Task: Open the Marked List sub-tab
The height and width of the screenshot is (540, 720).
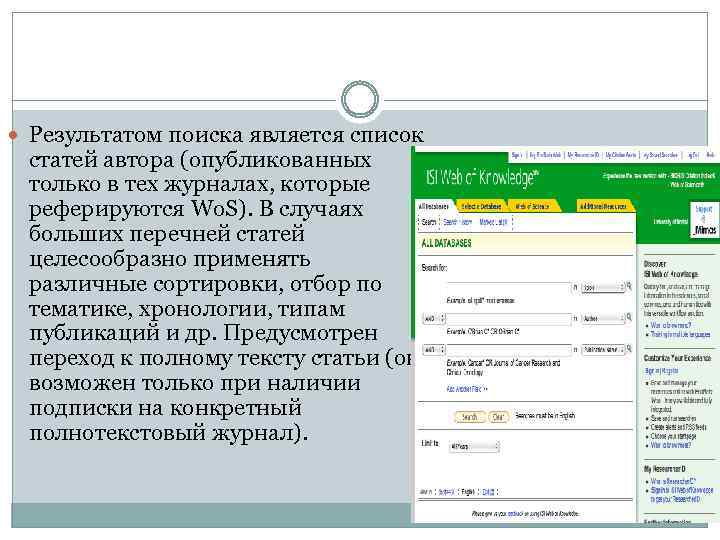Action: [493, 222]
